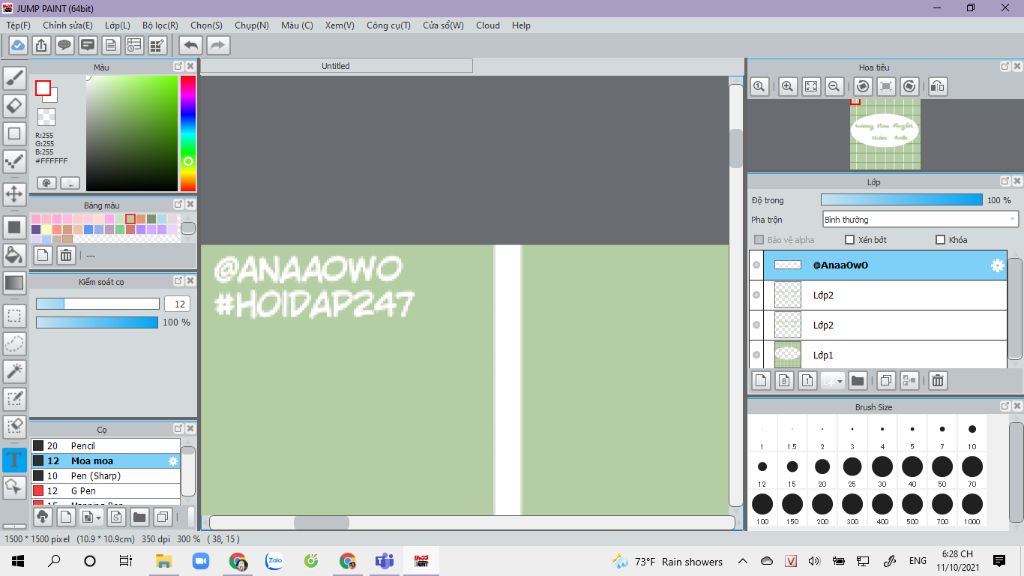This screenshot has height=576, width=1024.
Task: Select the Bucket fill tool
Action: [14, 255]
